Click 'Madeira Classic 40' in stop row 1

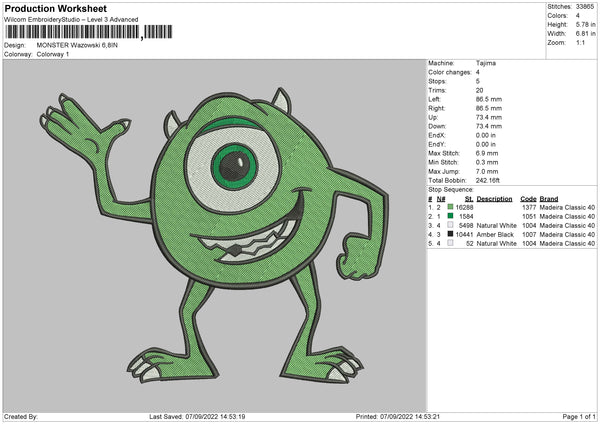point(567,207)
